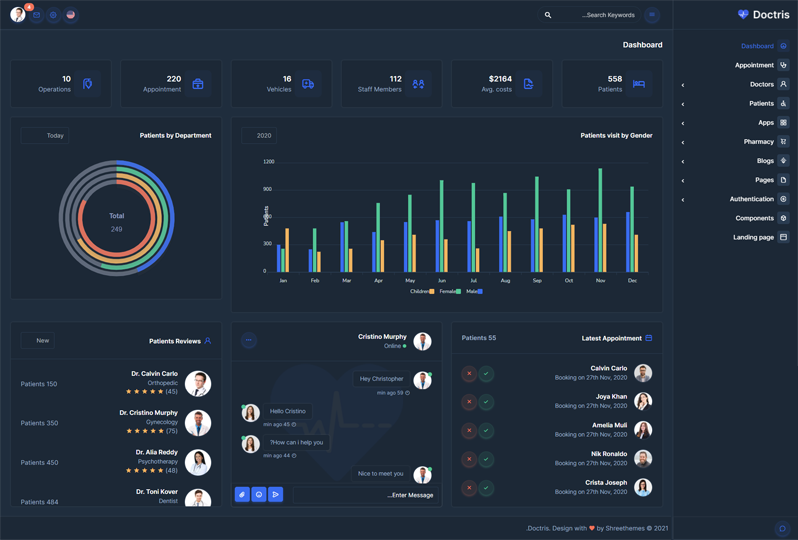Click the Avg. costs document icon

click(528, 84)
